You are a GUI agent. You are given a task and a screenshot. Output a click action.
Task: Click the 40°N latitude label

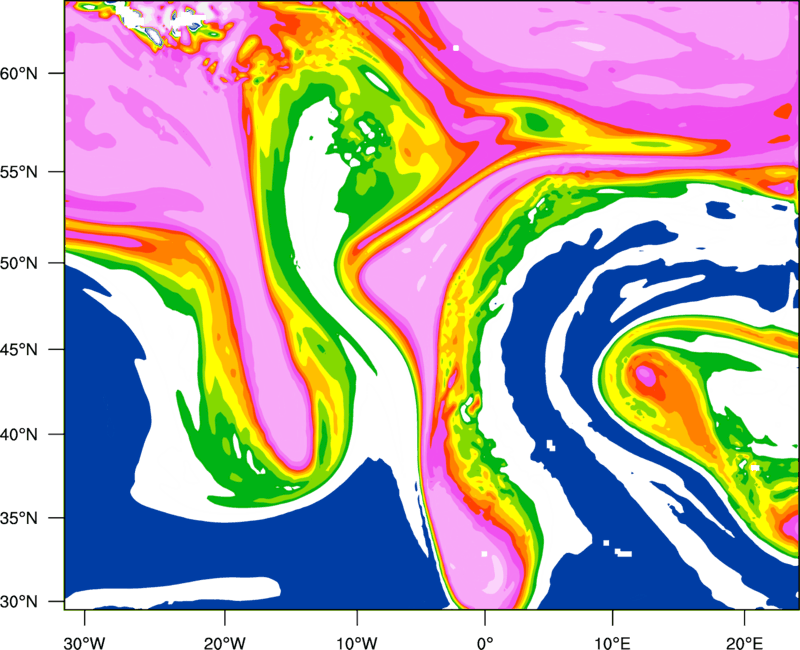pyautogui.click(x=19, y=435)
